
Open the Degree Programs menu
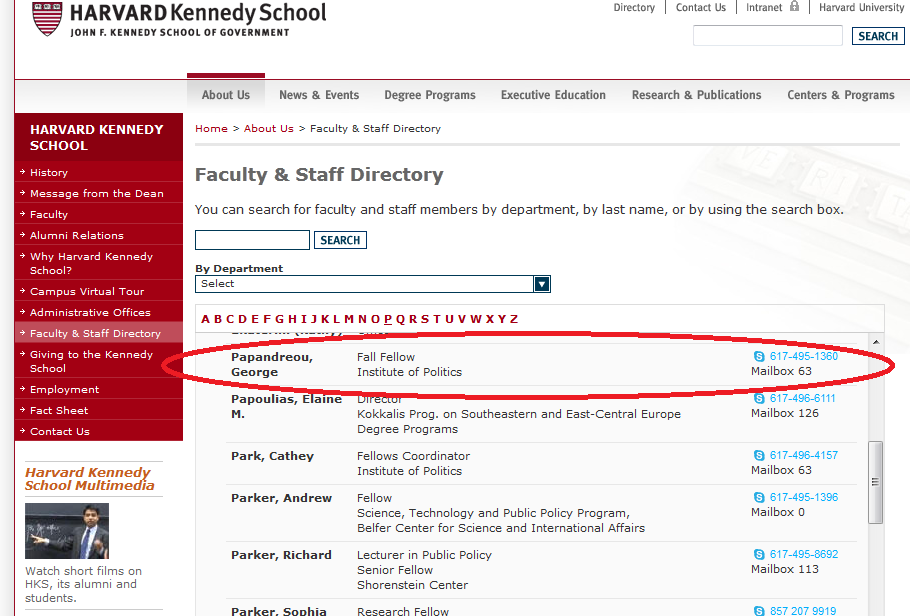tap(430, 95)
